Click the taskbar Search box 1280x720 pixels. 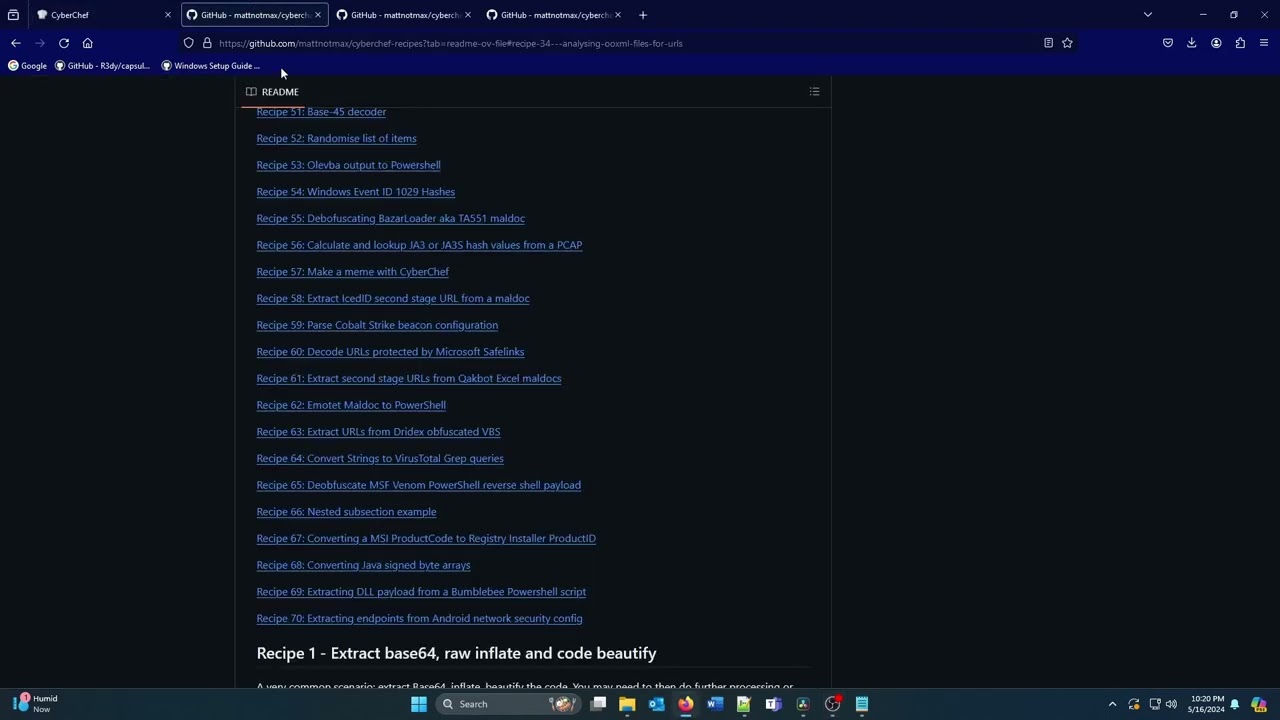click(x=509, y=704)
